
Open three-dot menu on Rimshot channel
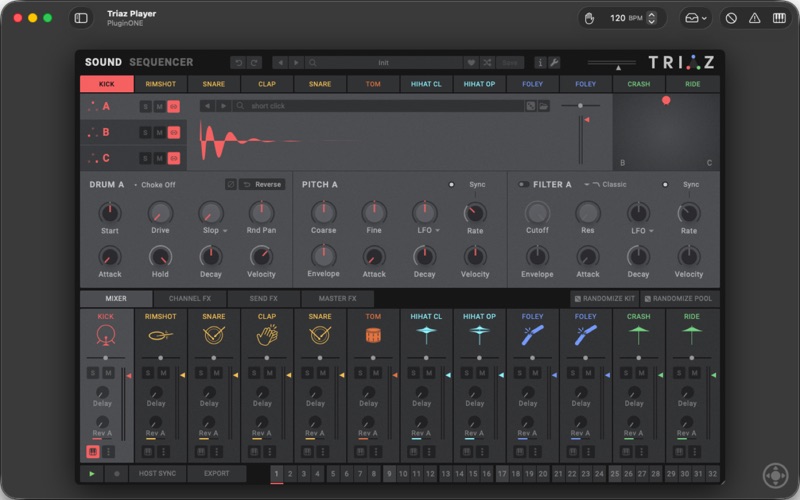tap(163, 452)
